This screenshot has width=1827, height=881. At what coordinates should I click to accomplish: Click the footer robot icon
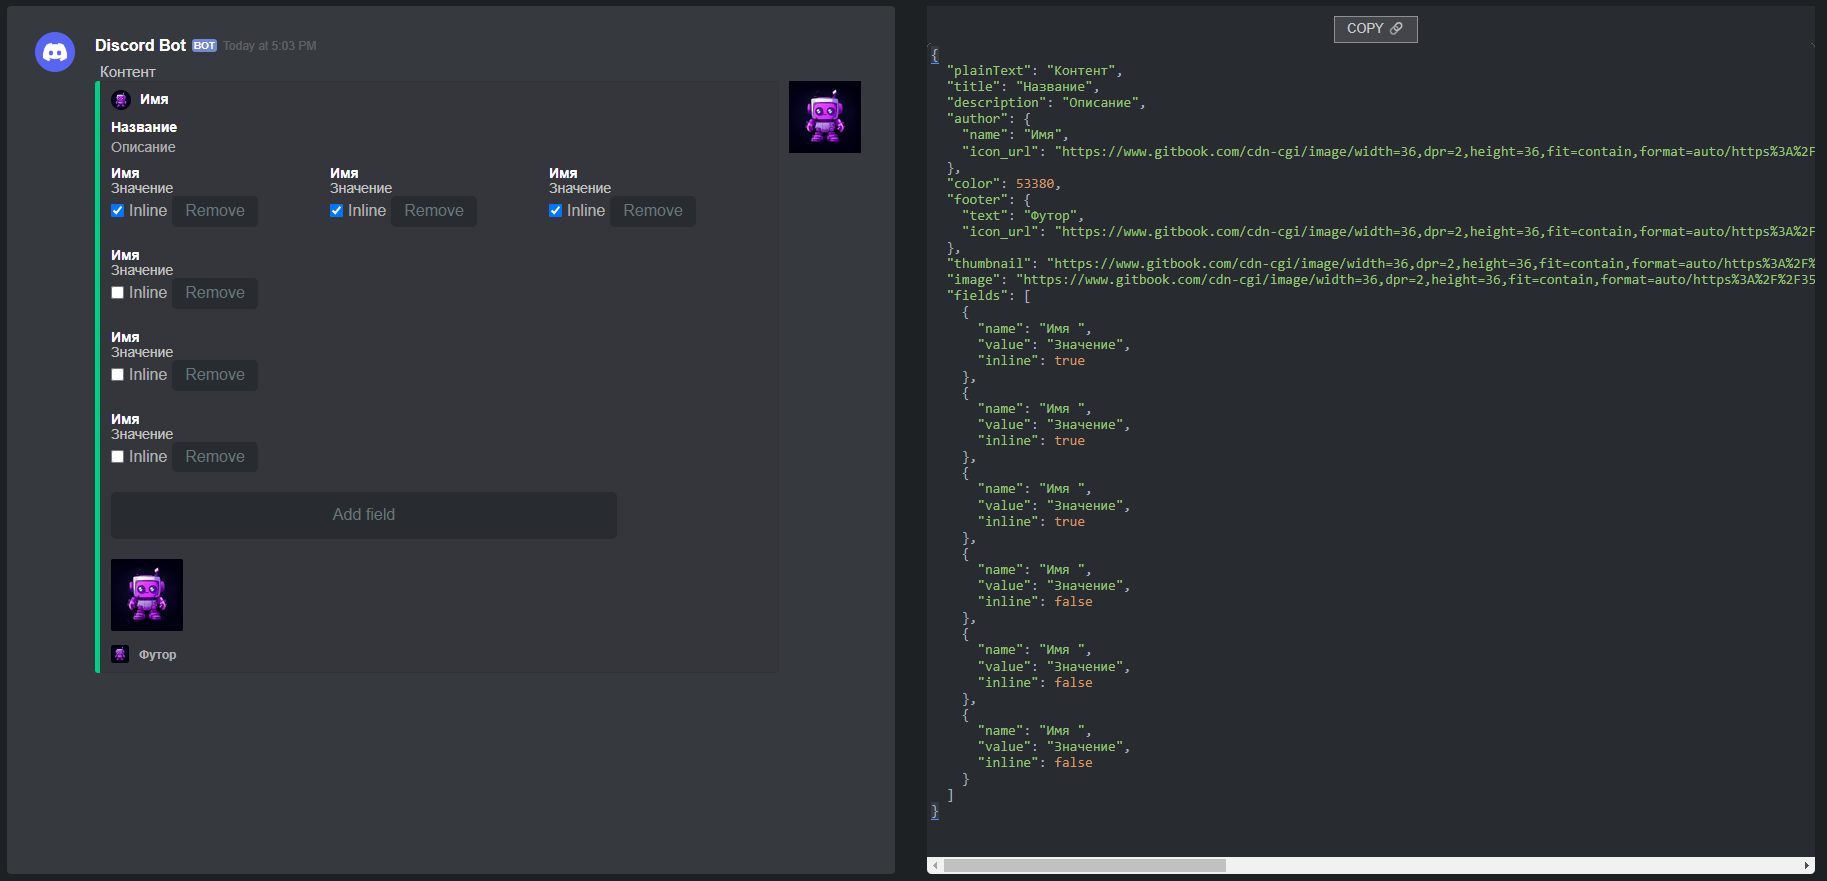(120, 654)
